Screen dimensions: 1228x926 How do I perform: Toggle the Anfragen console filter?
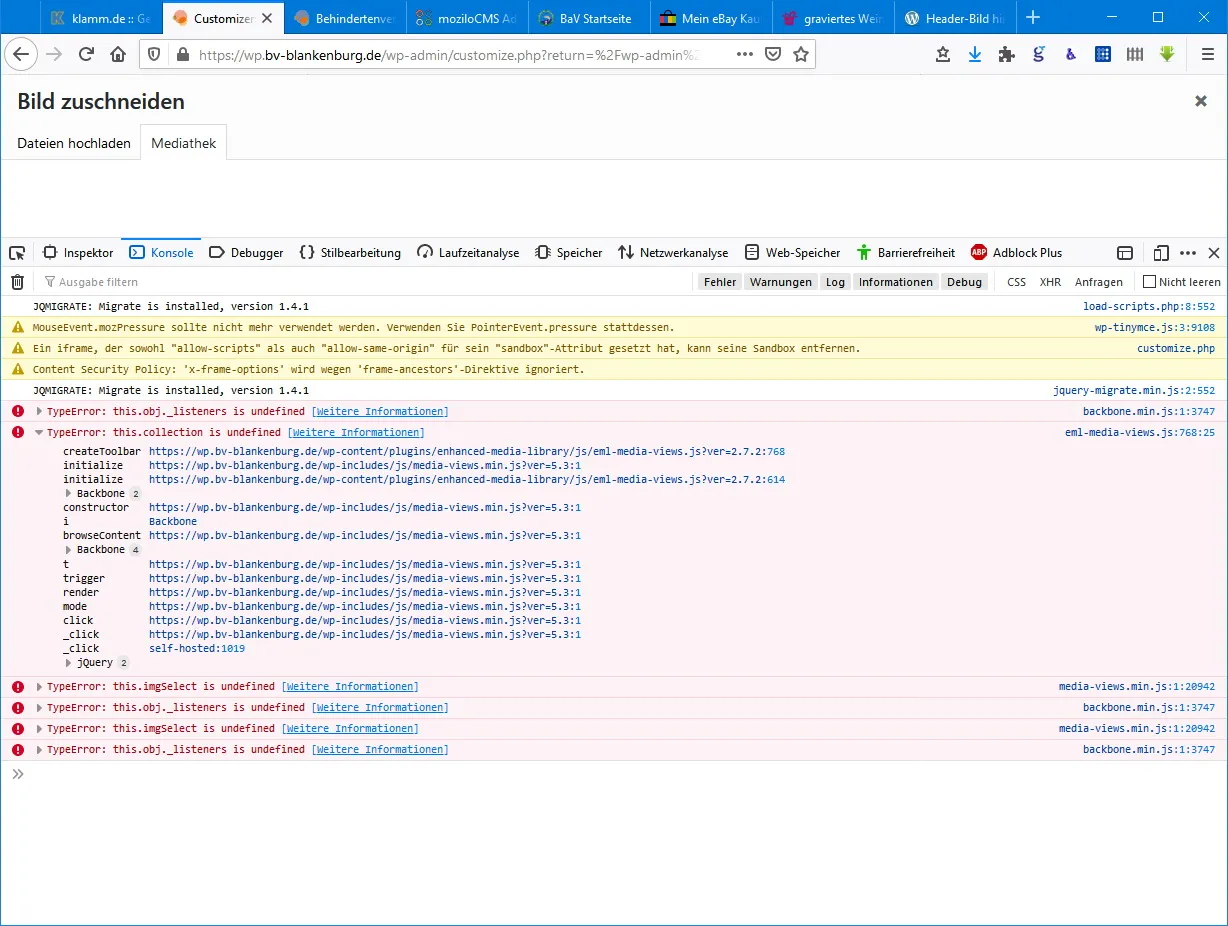point(1099,282)
